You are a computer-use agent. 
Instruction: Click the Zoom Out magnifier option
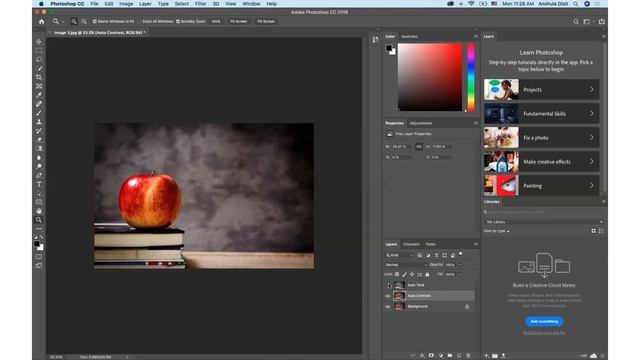coord(84,21)
